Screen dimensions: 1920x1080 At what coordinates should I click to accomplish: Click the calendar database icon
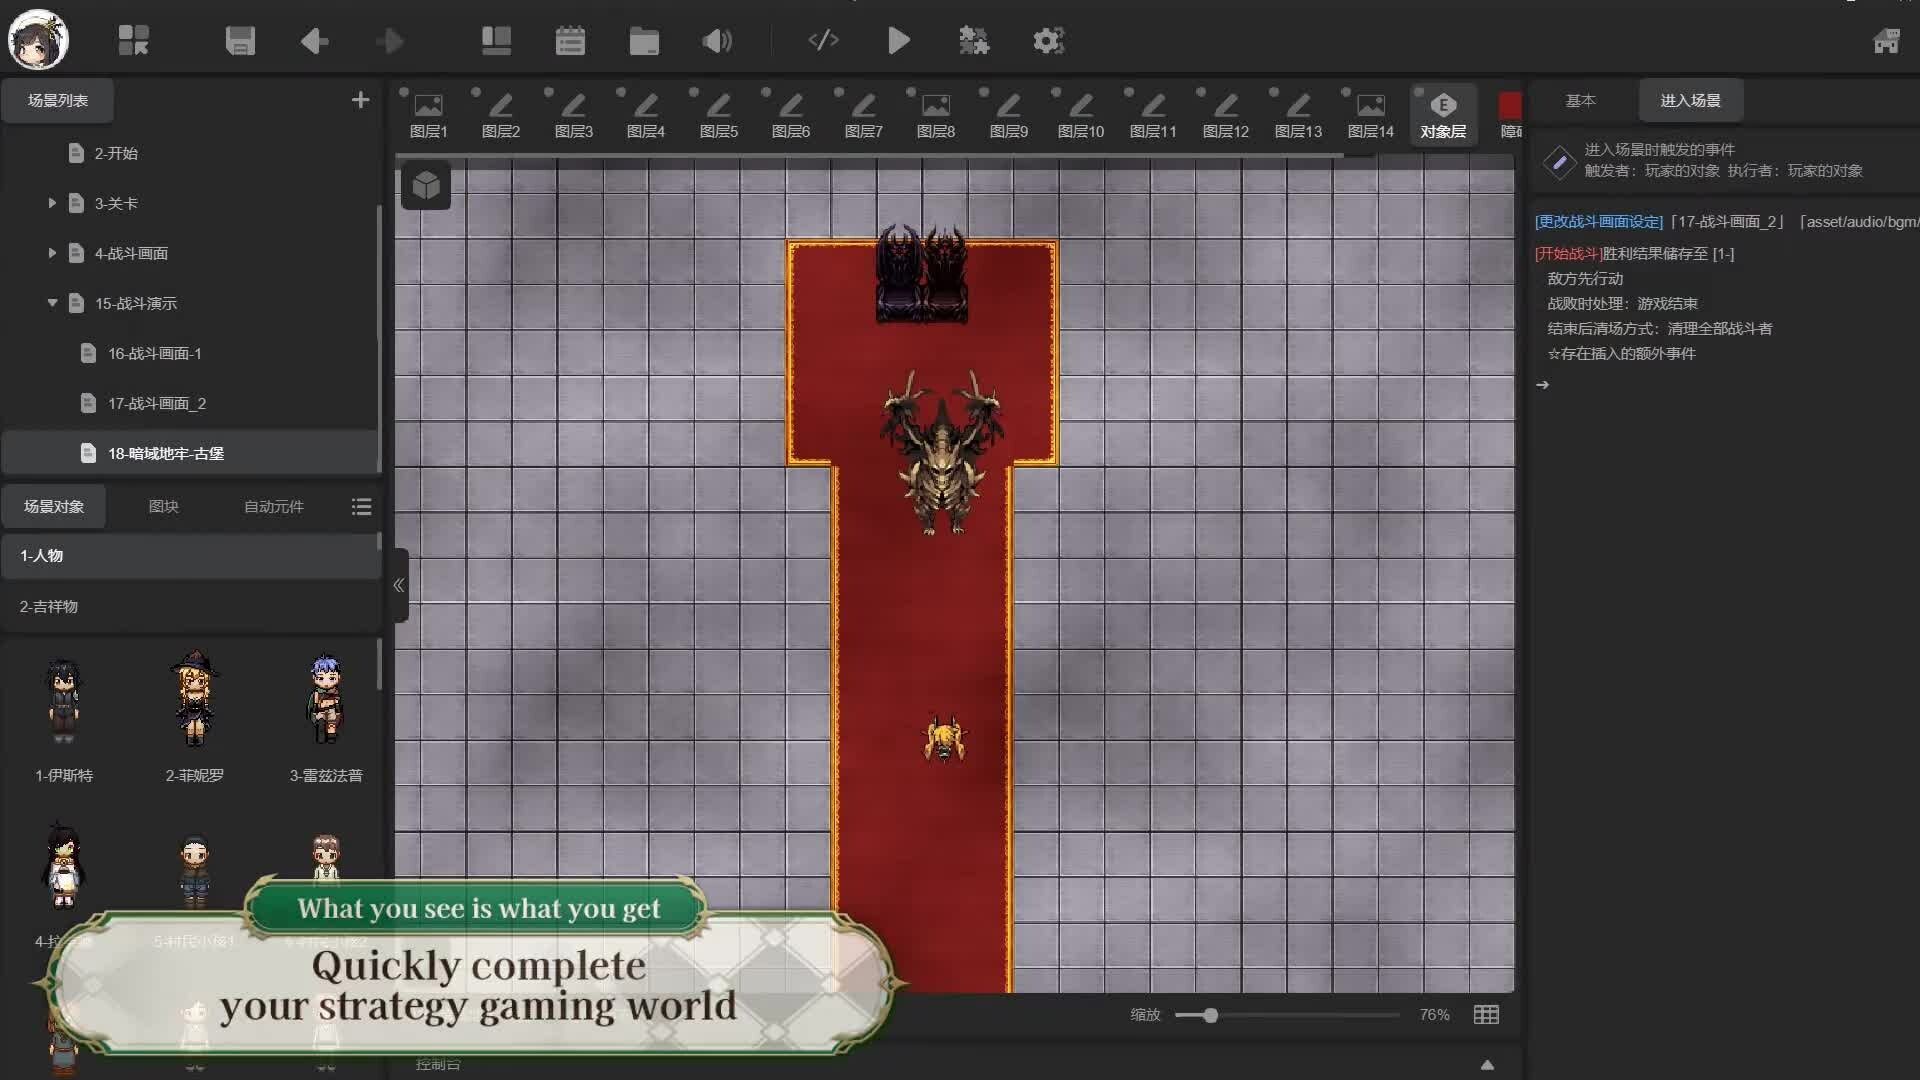pos(570,41)
